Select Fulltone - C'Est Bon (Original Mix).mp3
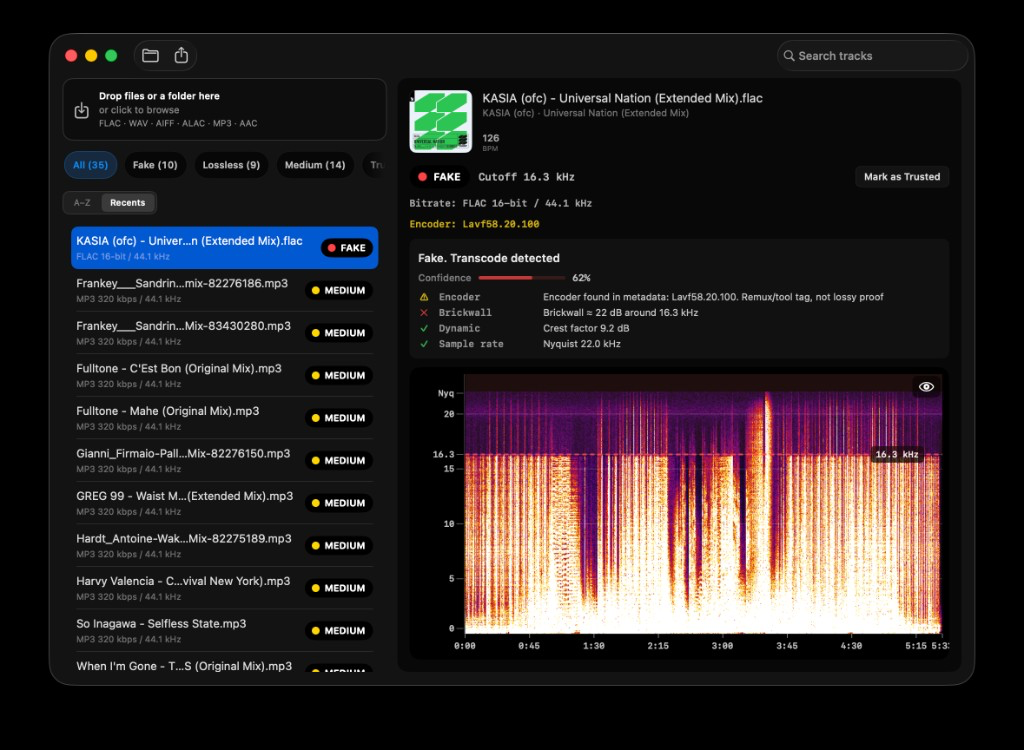The image size is (1024, 750). (x=225, y=375)
